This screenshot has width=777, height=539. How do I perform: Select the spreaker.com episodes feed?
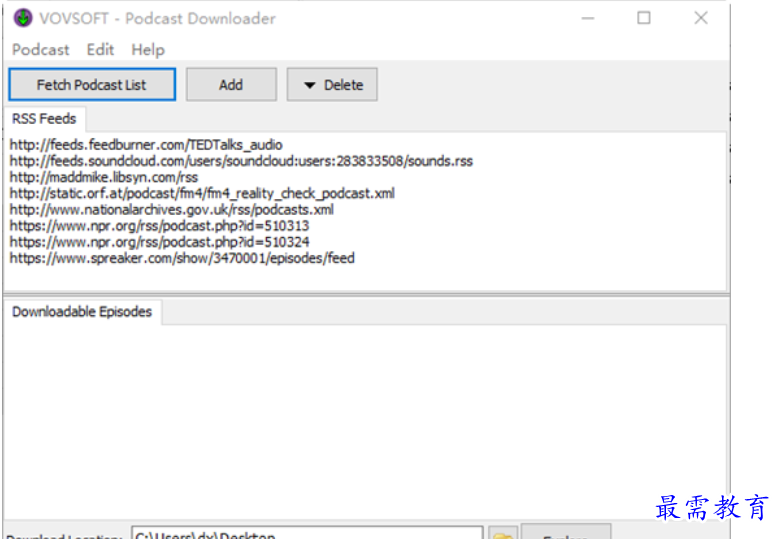click(182, 258)
